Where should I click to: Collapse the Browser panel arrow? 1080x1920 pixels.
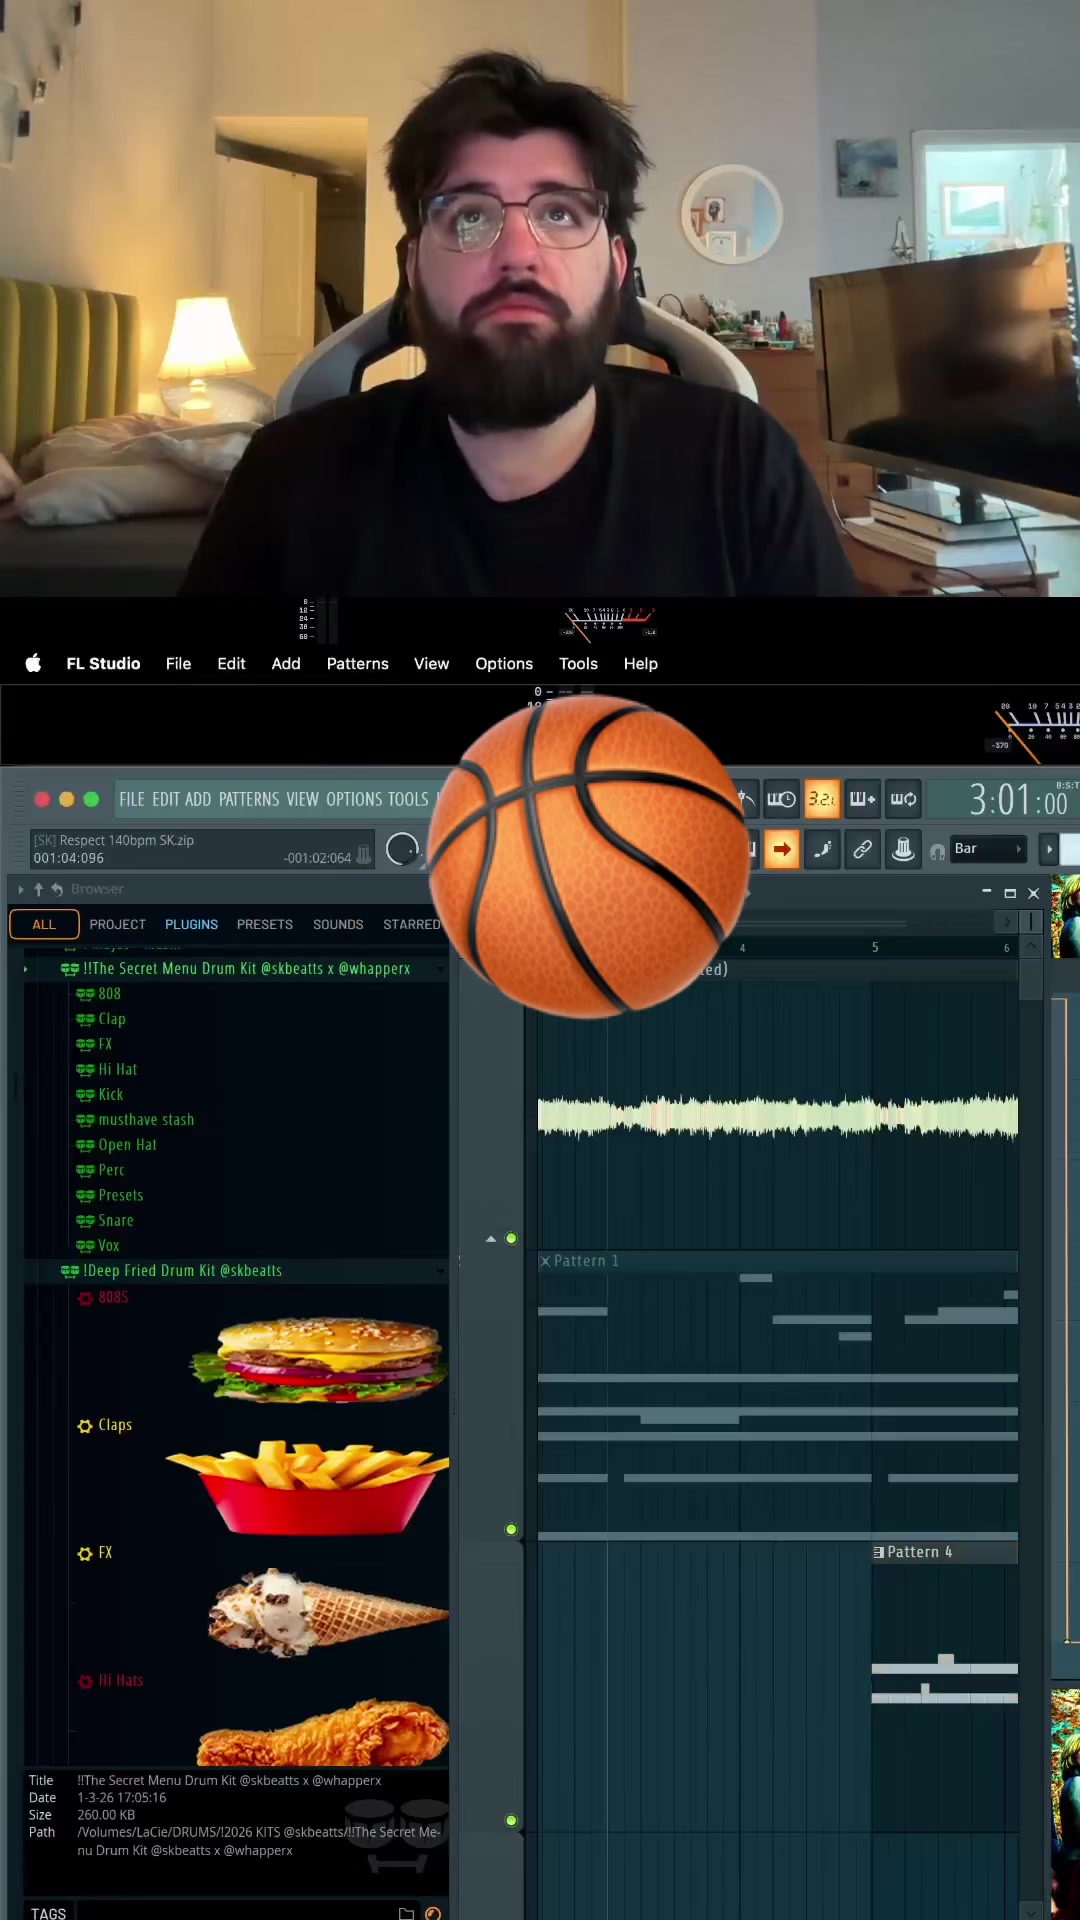coord(21,889)
